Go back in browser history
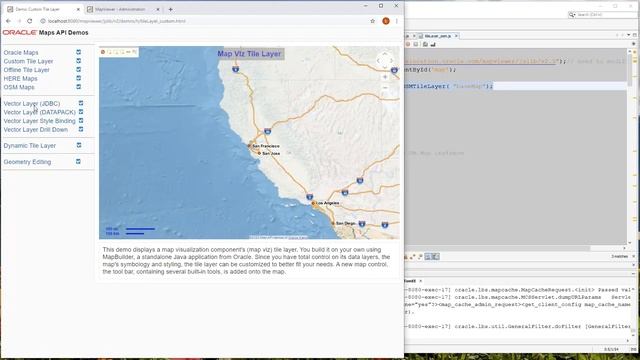The width and height of the screenshot is (640, 360). 8,21
